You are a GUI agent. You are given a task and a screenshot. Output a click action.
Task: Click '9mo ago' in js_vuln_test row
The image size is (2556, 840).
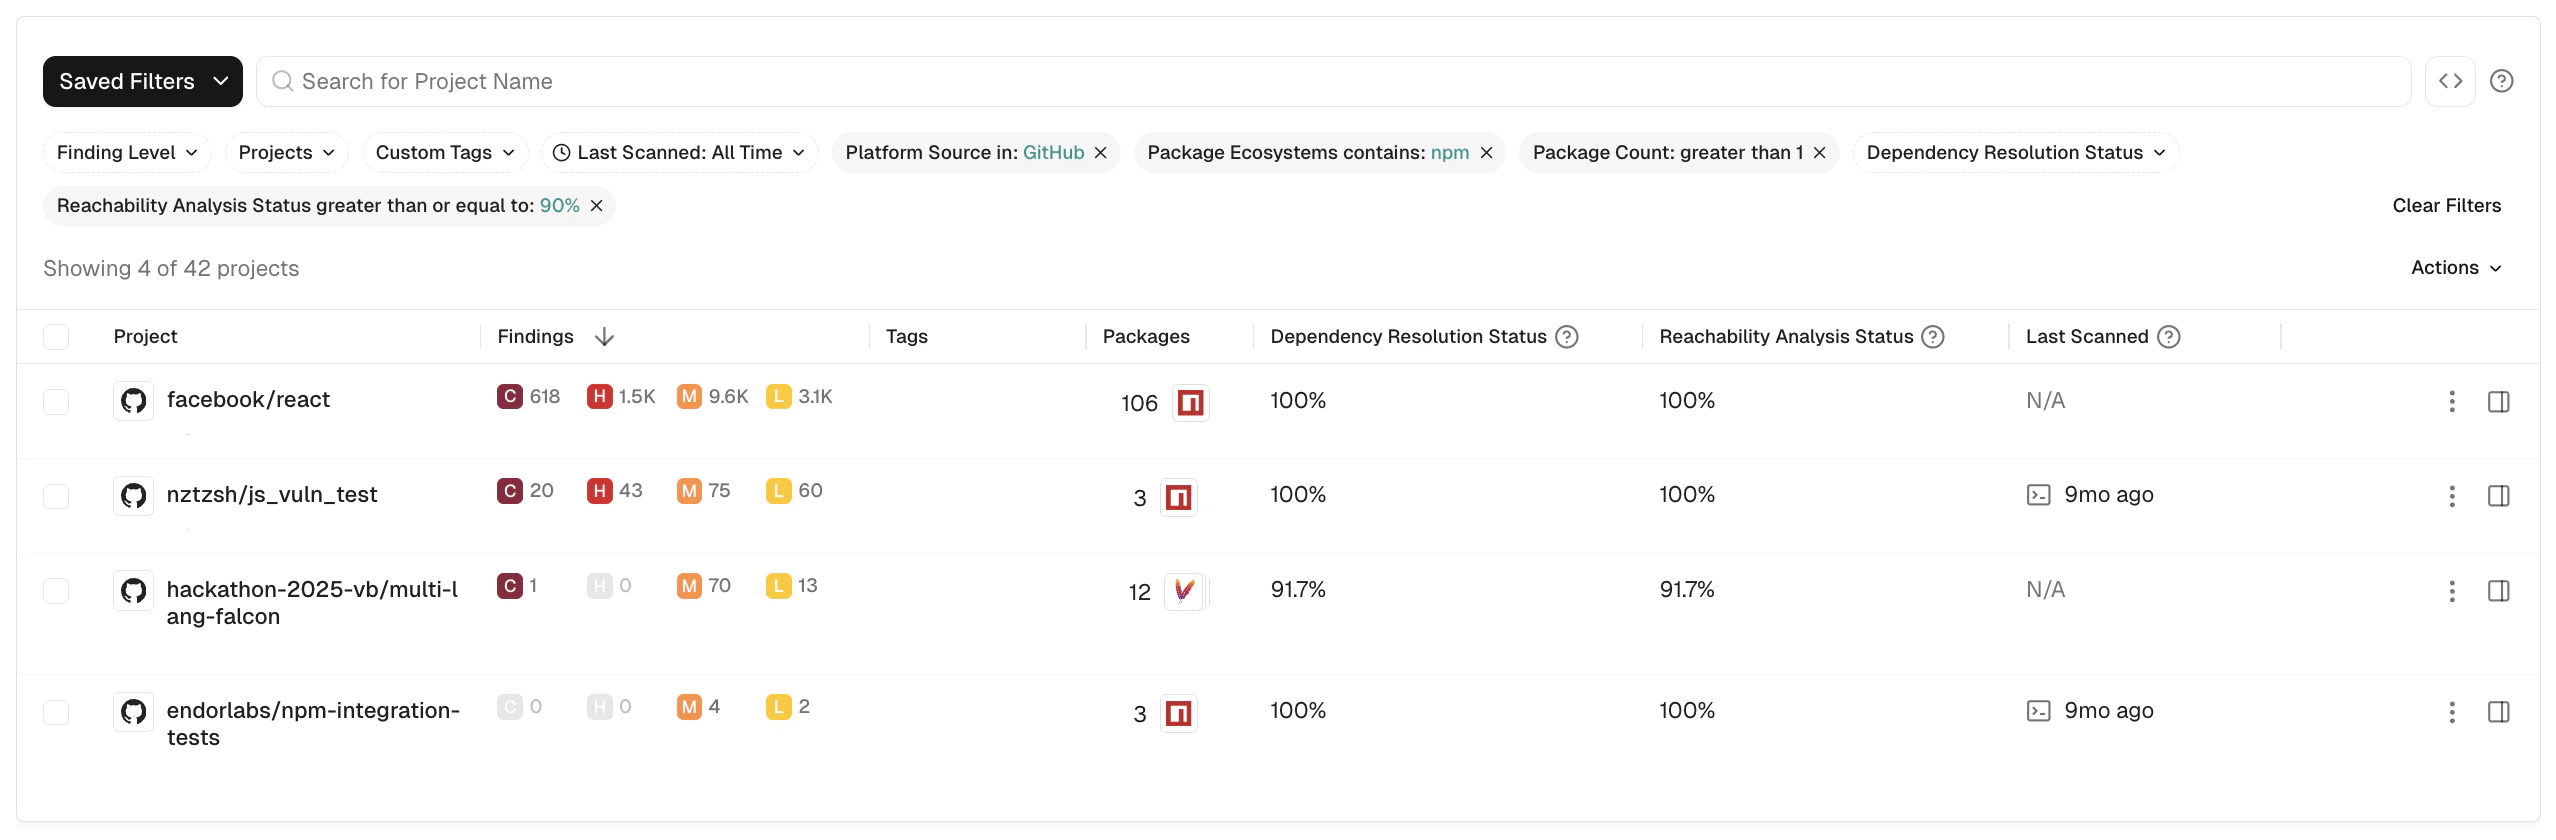point(2109,495)
